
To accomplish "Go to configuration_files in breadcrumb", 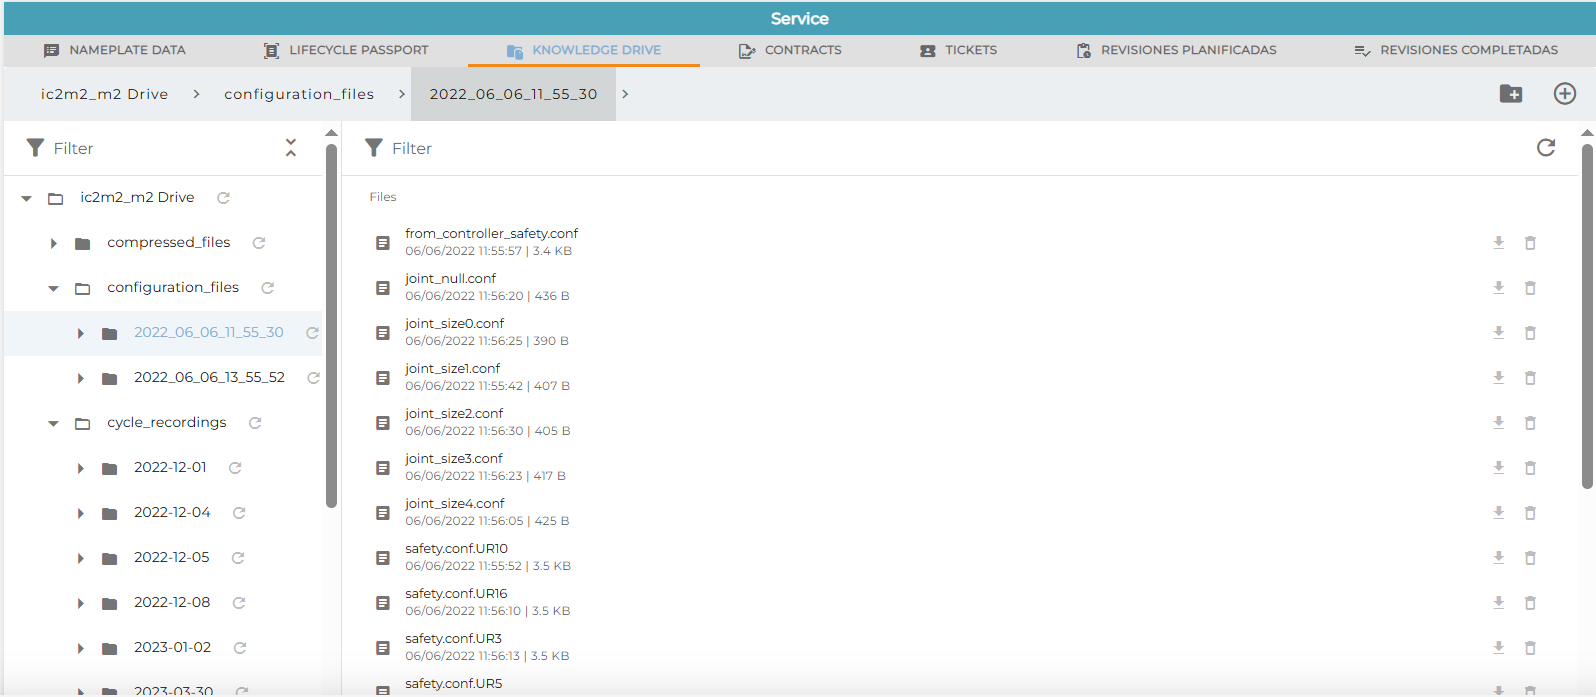I will (299, 94).
